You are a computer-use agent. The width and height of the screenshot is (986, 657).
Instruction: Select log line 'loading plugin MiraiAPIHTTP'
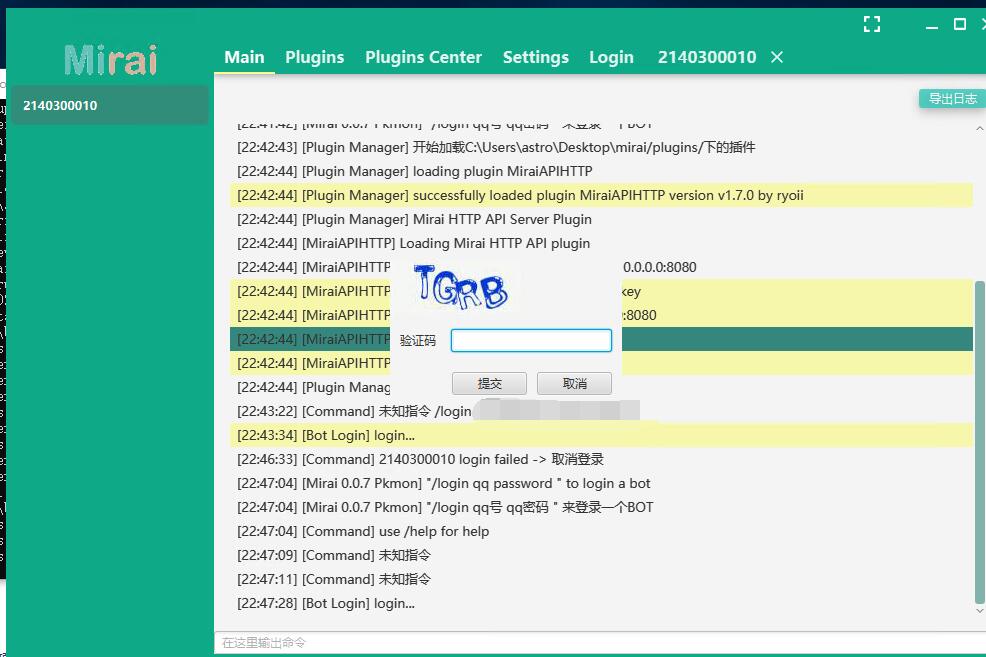pos(601,171)
